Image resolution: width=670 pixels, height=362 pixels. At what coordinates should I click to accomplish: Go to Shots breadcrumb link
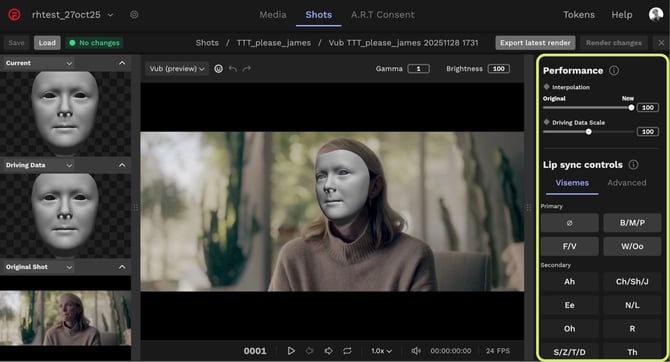(207, 43)
